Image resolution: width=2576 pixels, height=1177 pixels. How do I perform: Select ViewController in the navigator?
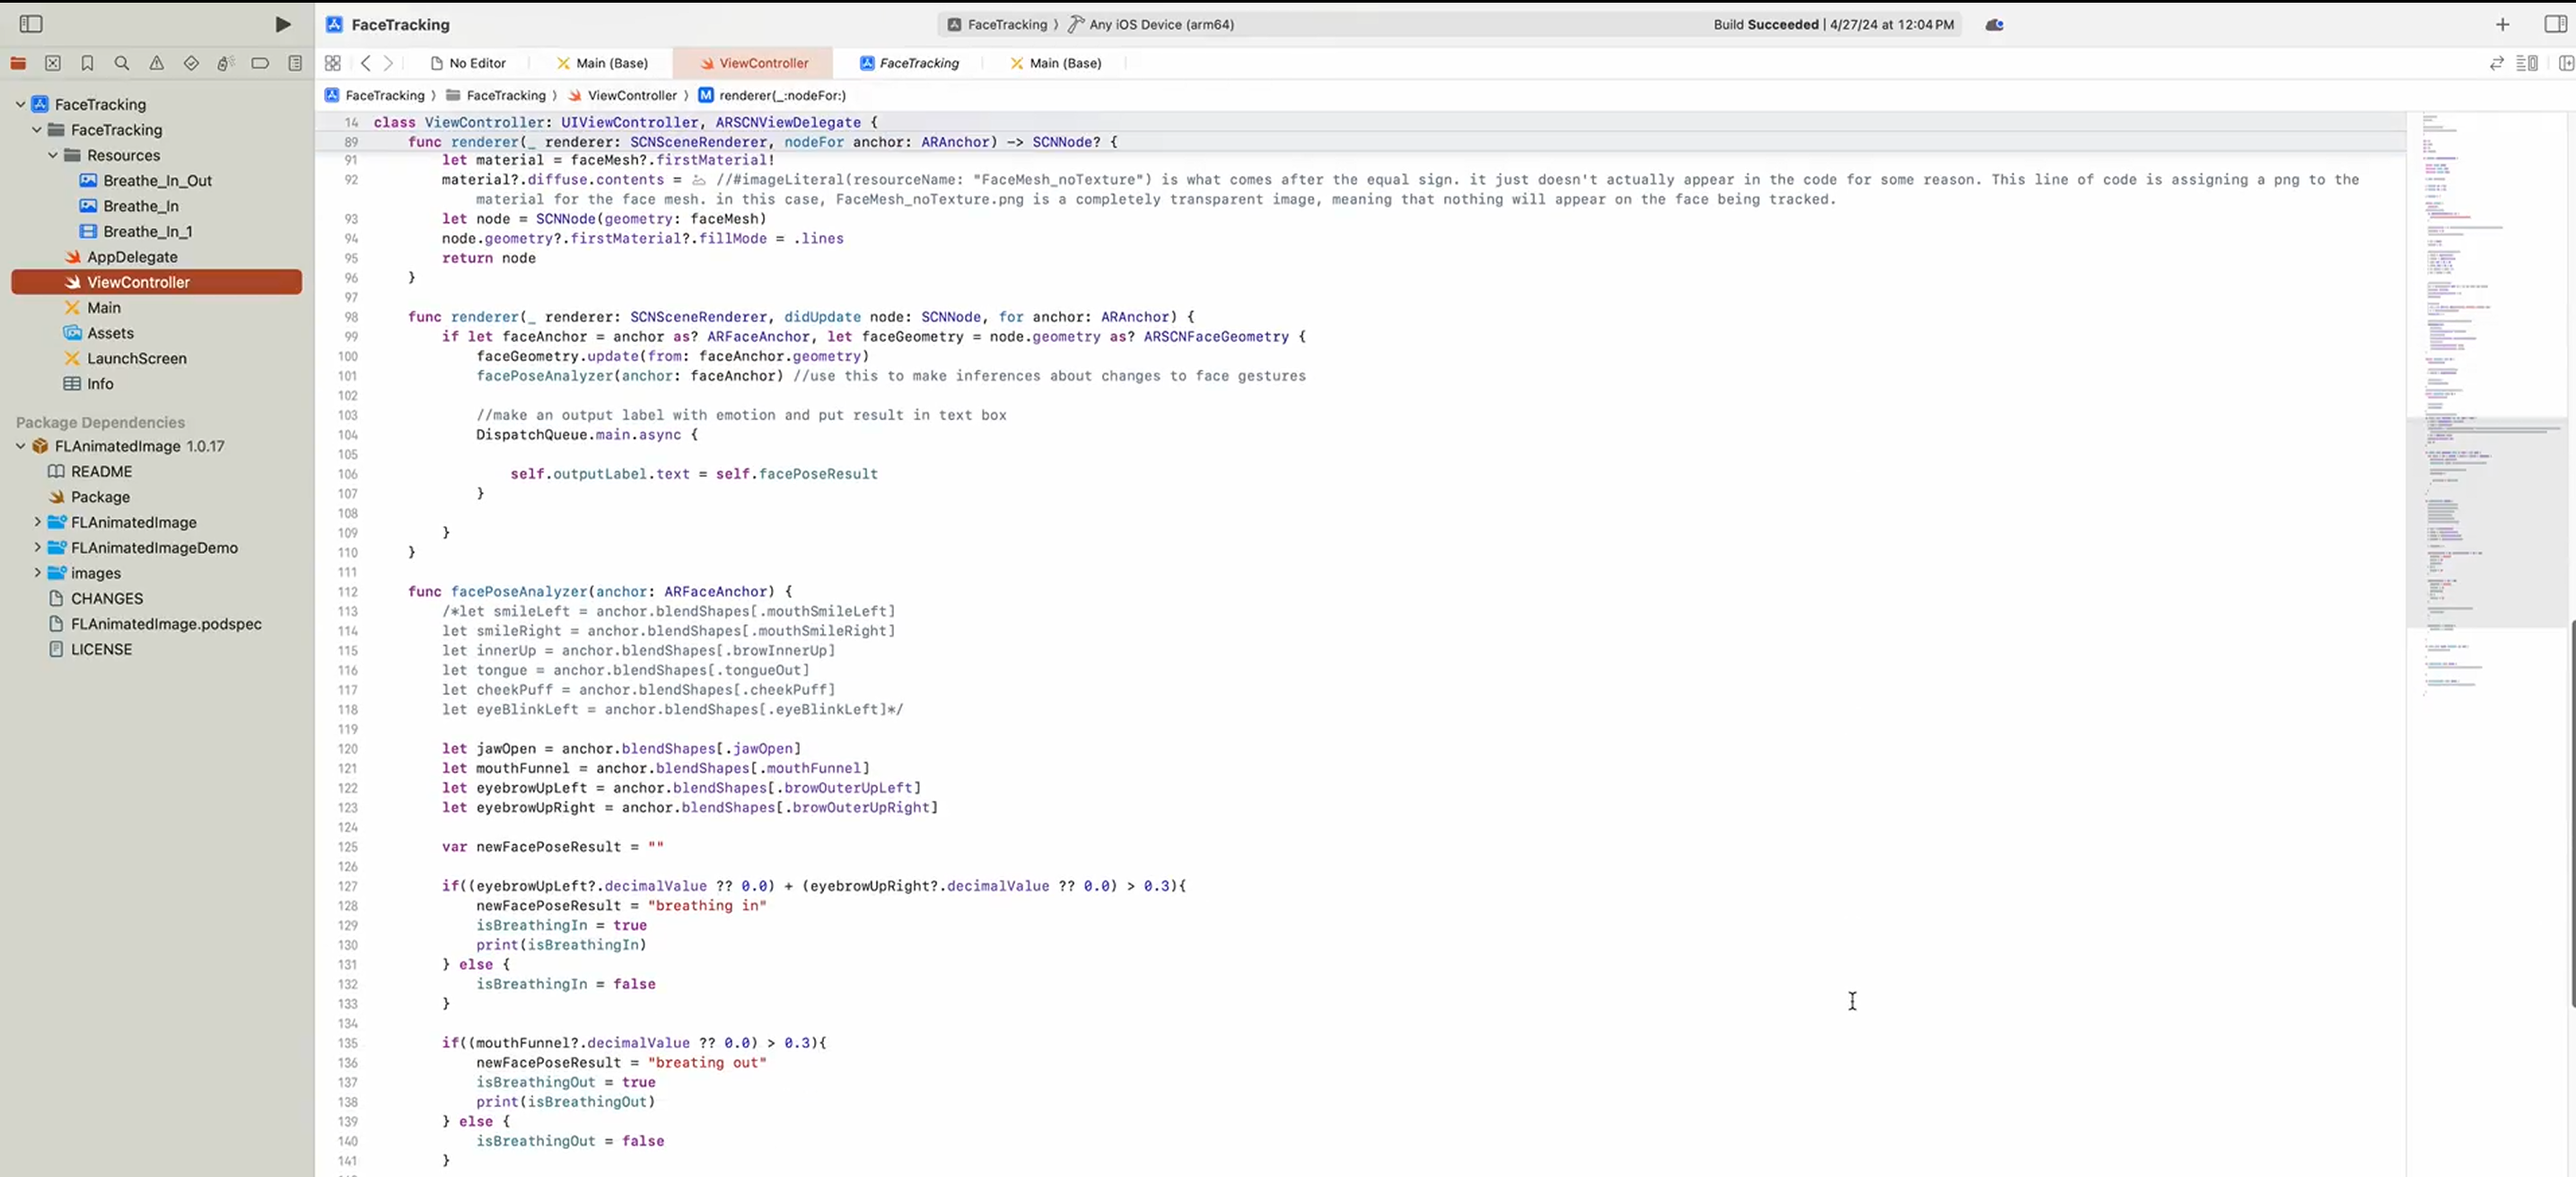(157, 282)
